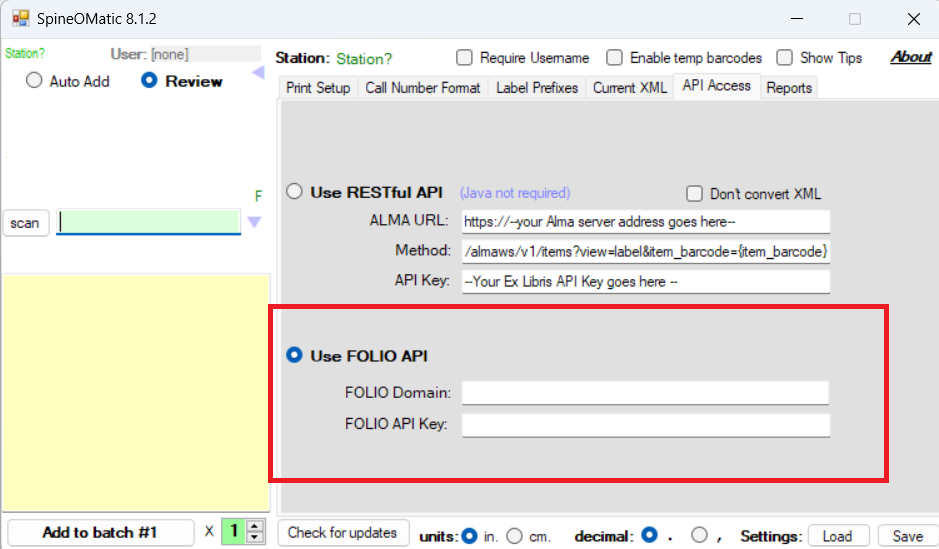The image size is (939, 549).
Task: Enable the Require Username checkbox
Action: 465,58
